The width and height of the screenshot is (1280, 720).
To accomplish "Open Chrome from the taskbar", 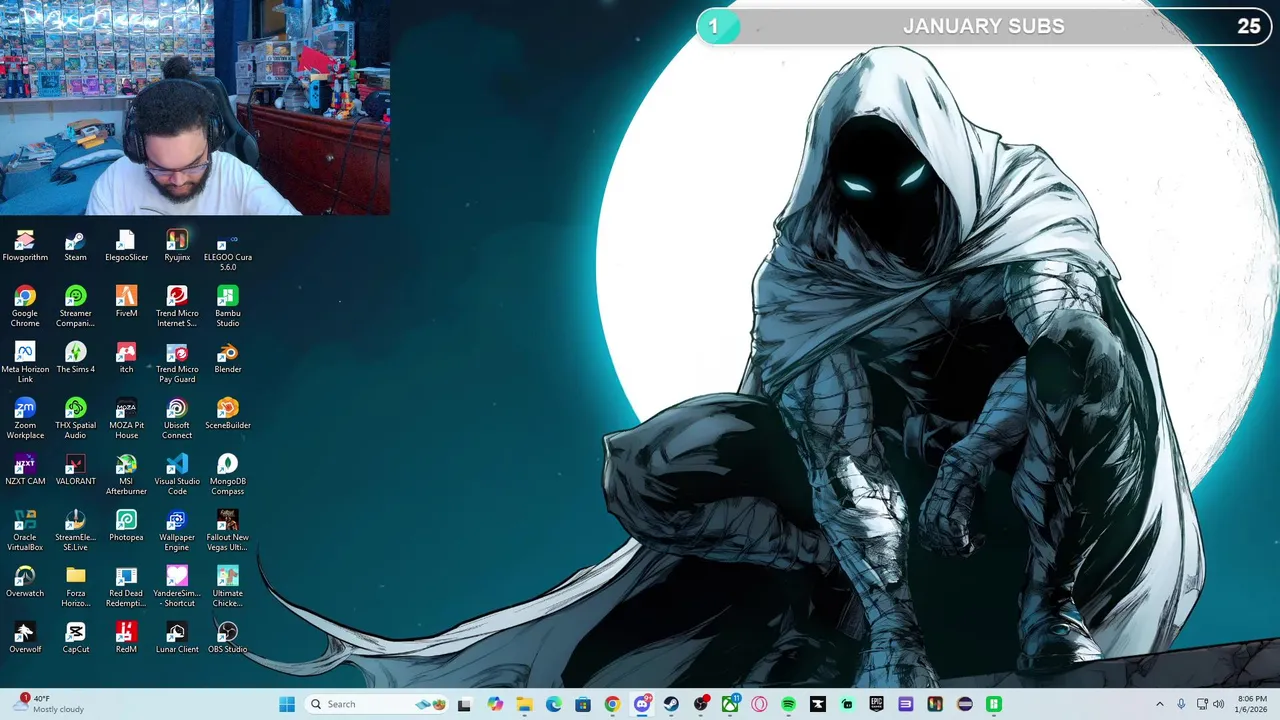I will point(612,704).
